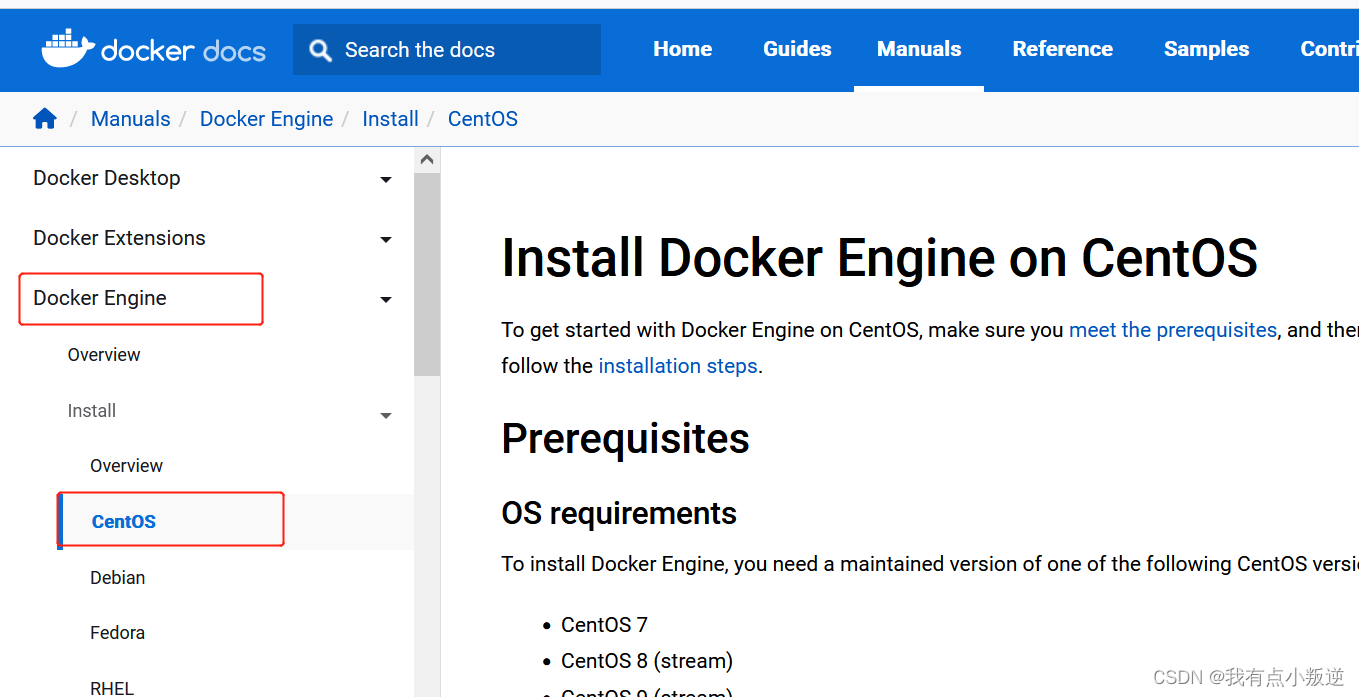This screenshot has width=1359, height=697.
Task: Select Docker Engine in sidebar
Action: coord(100,298)
